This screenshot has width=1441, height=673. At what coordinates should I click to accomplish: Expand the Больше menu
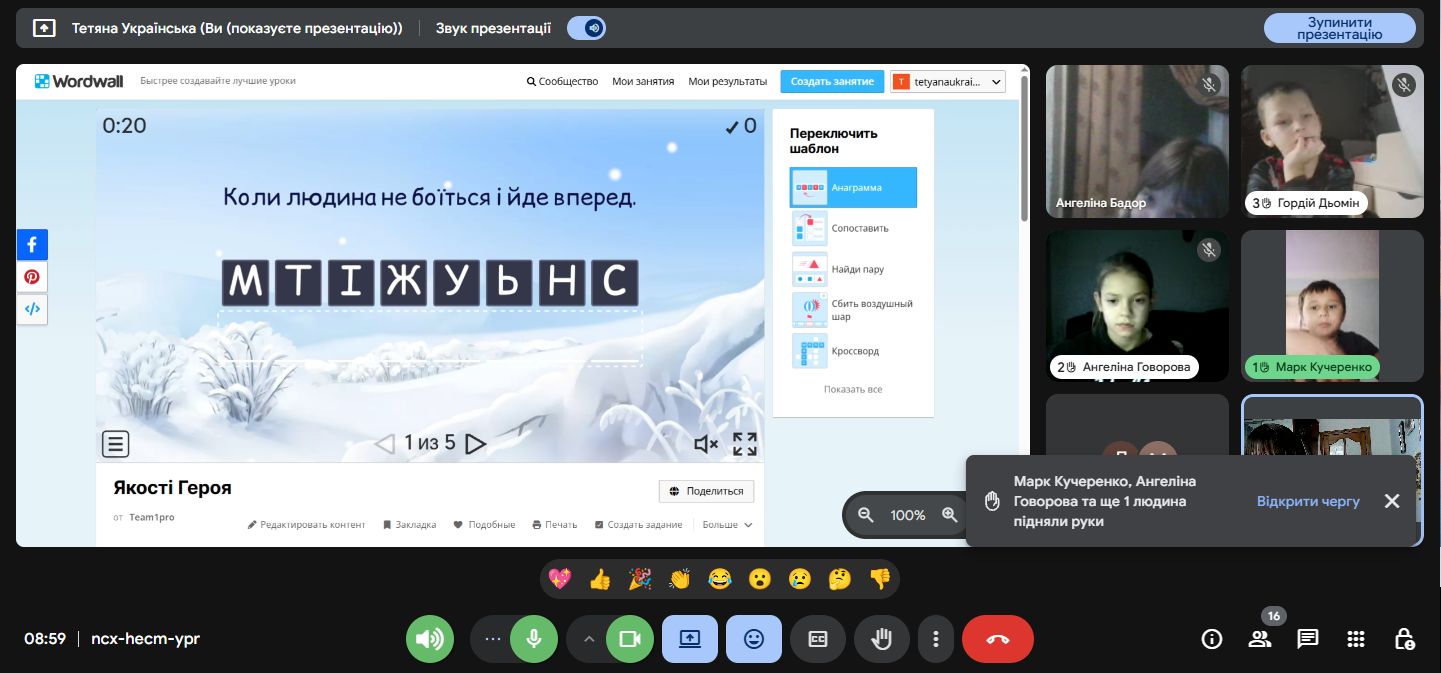point(727,524)
